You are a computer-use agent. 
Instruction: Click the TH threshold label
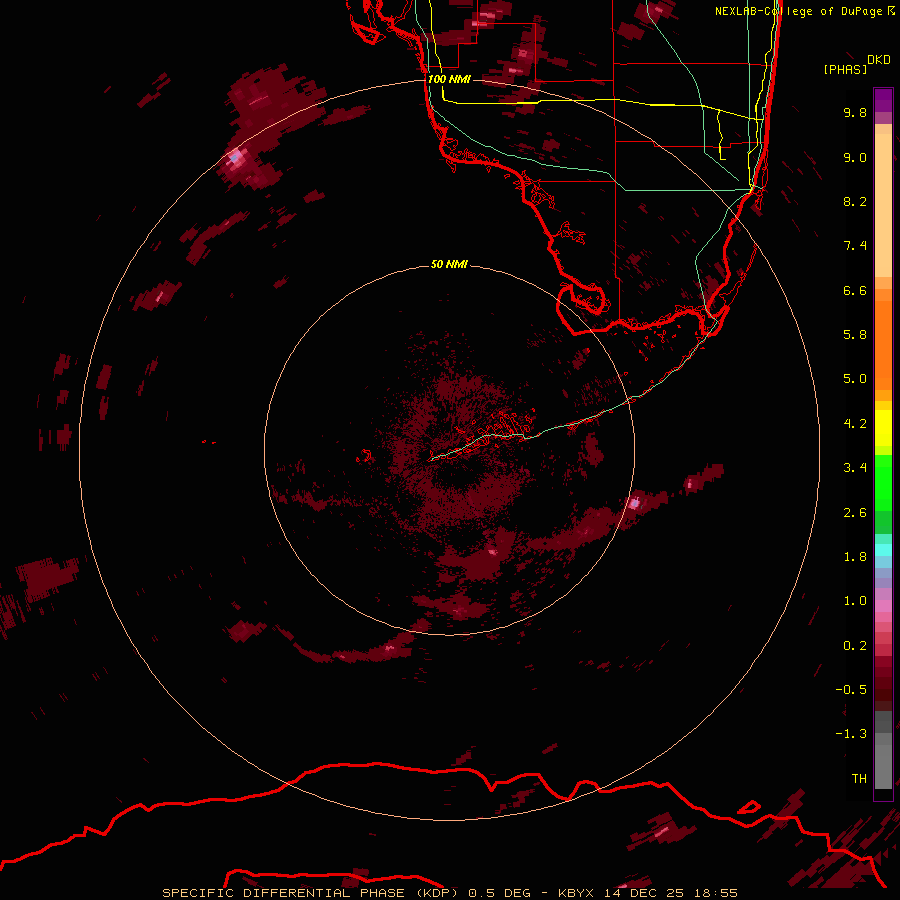pyautogui.click(x=859, y=779)
